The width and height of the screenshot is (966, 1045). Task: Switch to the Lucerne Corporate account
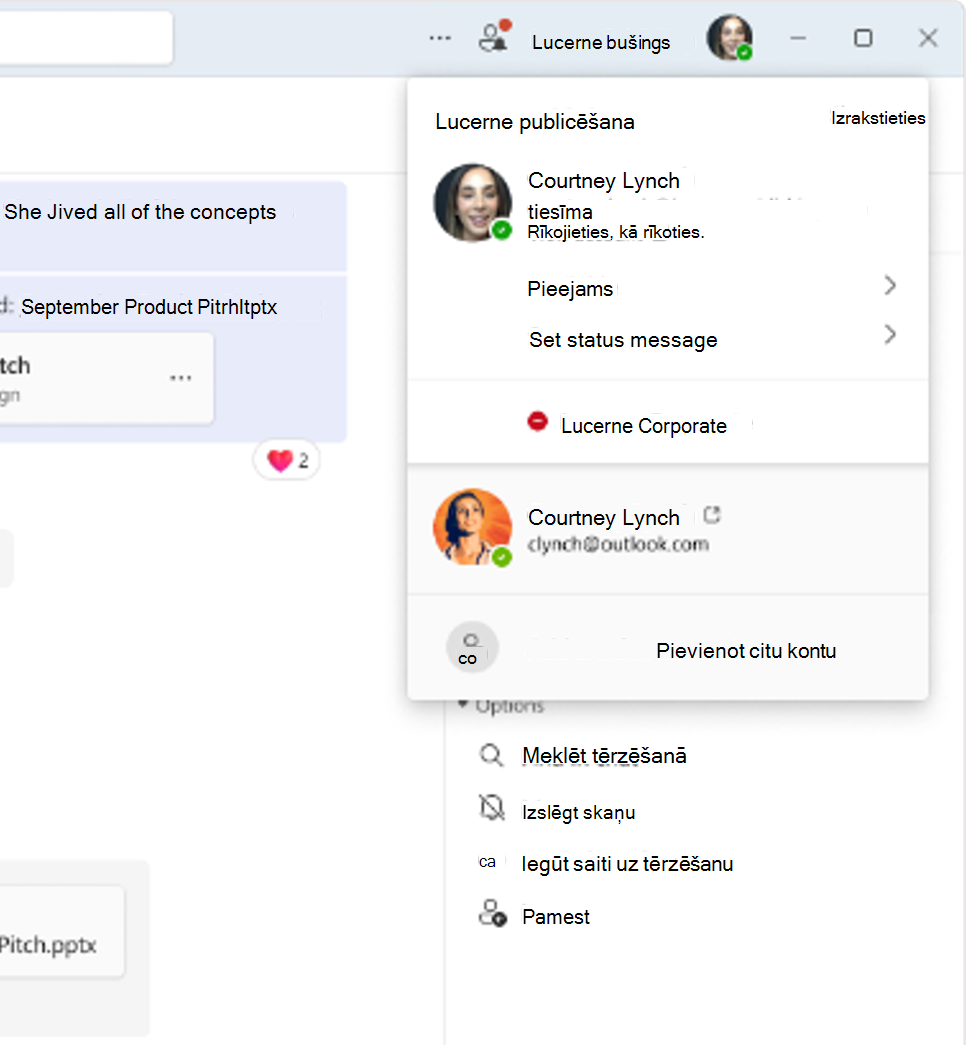(x=667, y=425)
